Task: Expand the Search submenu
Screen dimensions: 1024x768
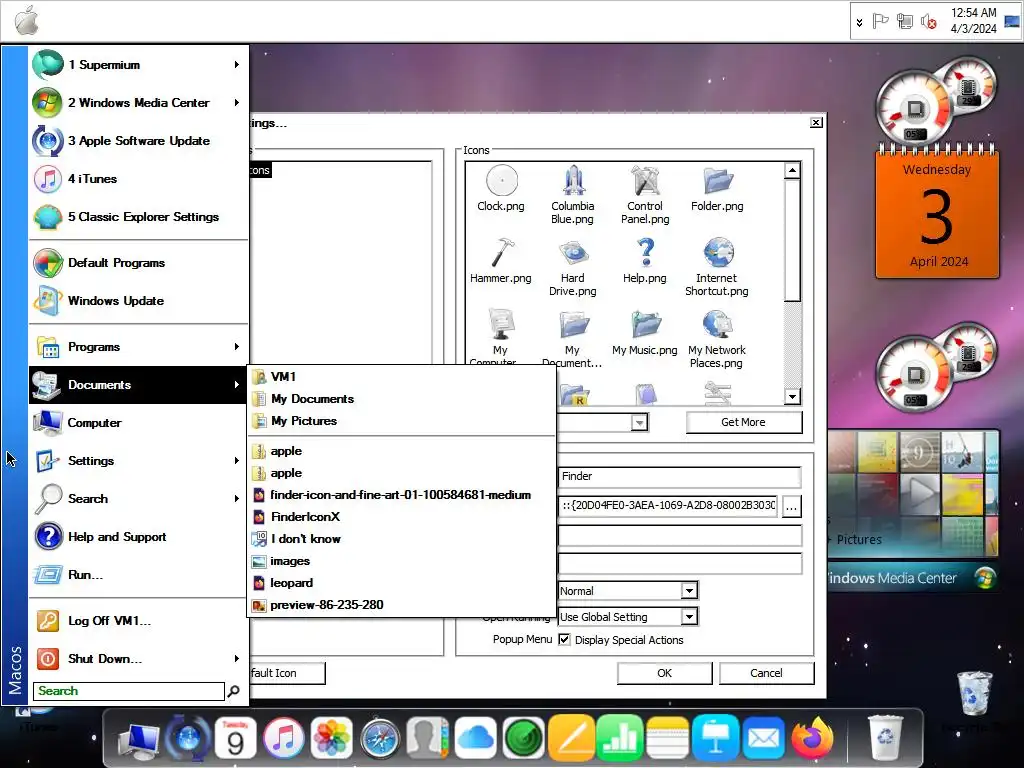Action: coord(138,499)
